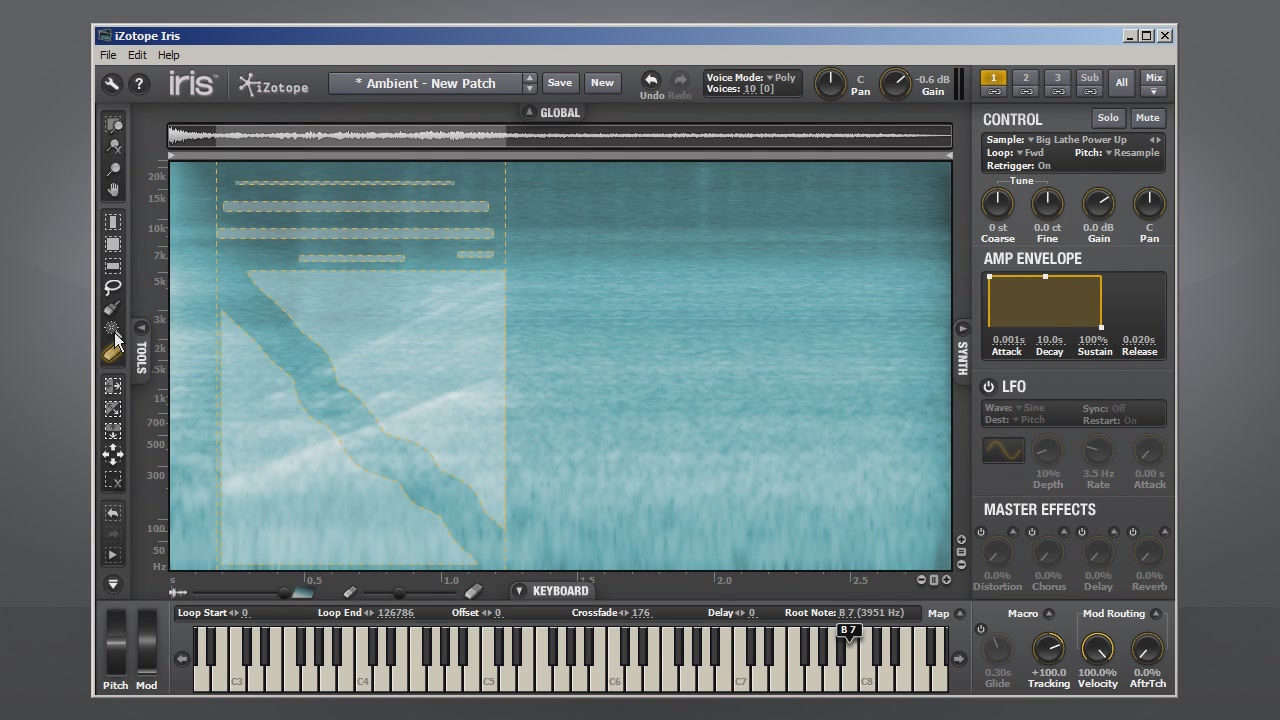Open the Mix view
Image resolution: width=1280 pixels, height=720 pixels.
[1154, 78]
